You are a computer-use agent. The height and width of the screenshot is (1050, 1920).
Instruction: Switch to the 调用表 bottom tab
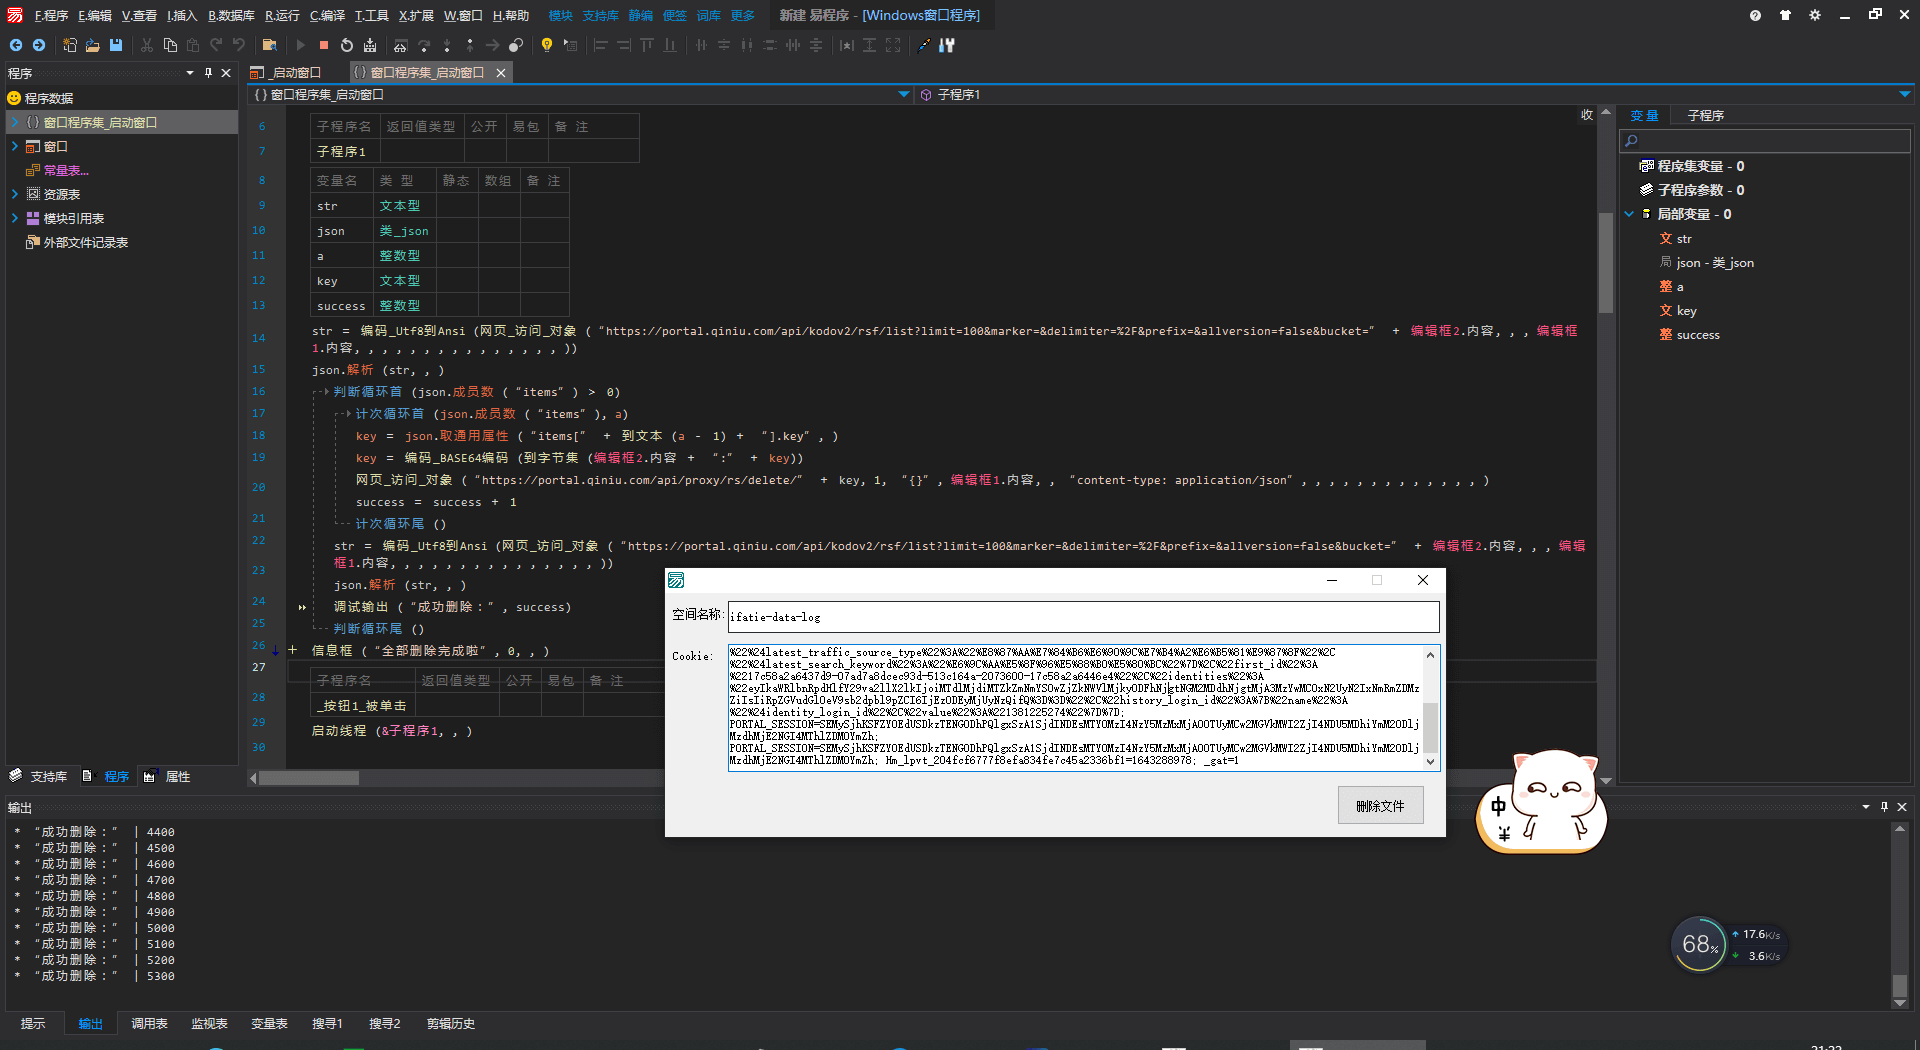click(149, 1023)
